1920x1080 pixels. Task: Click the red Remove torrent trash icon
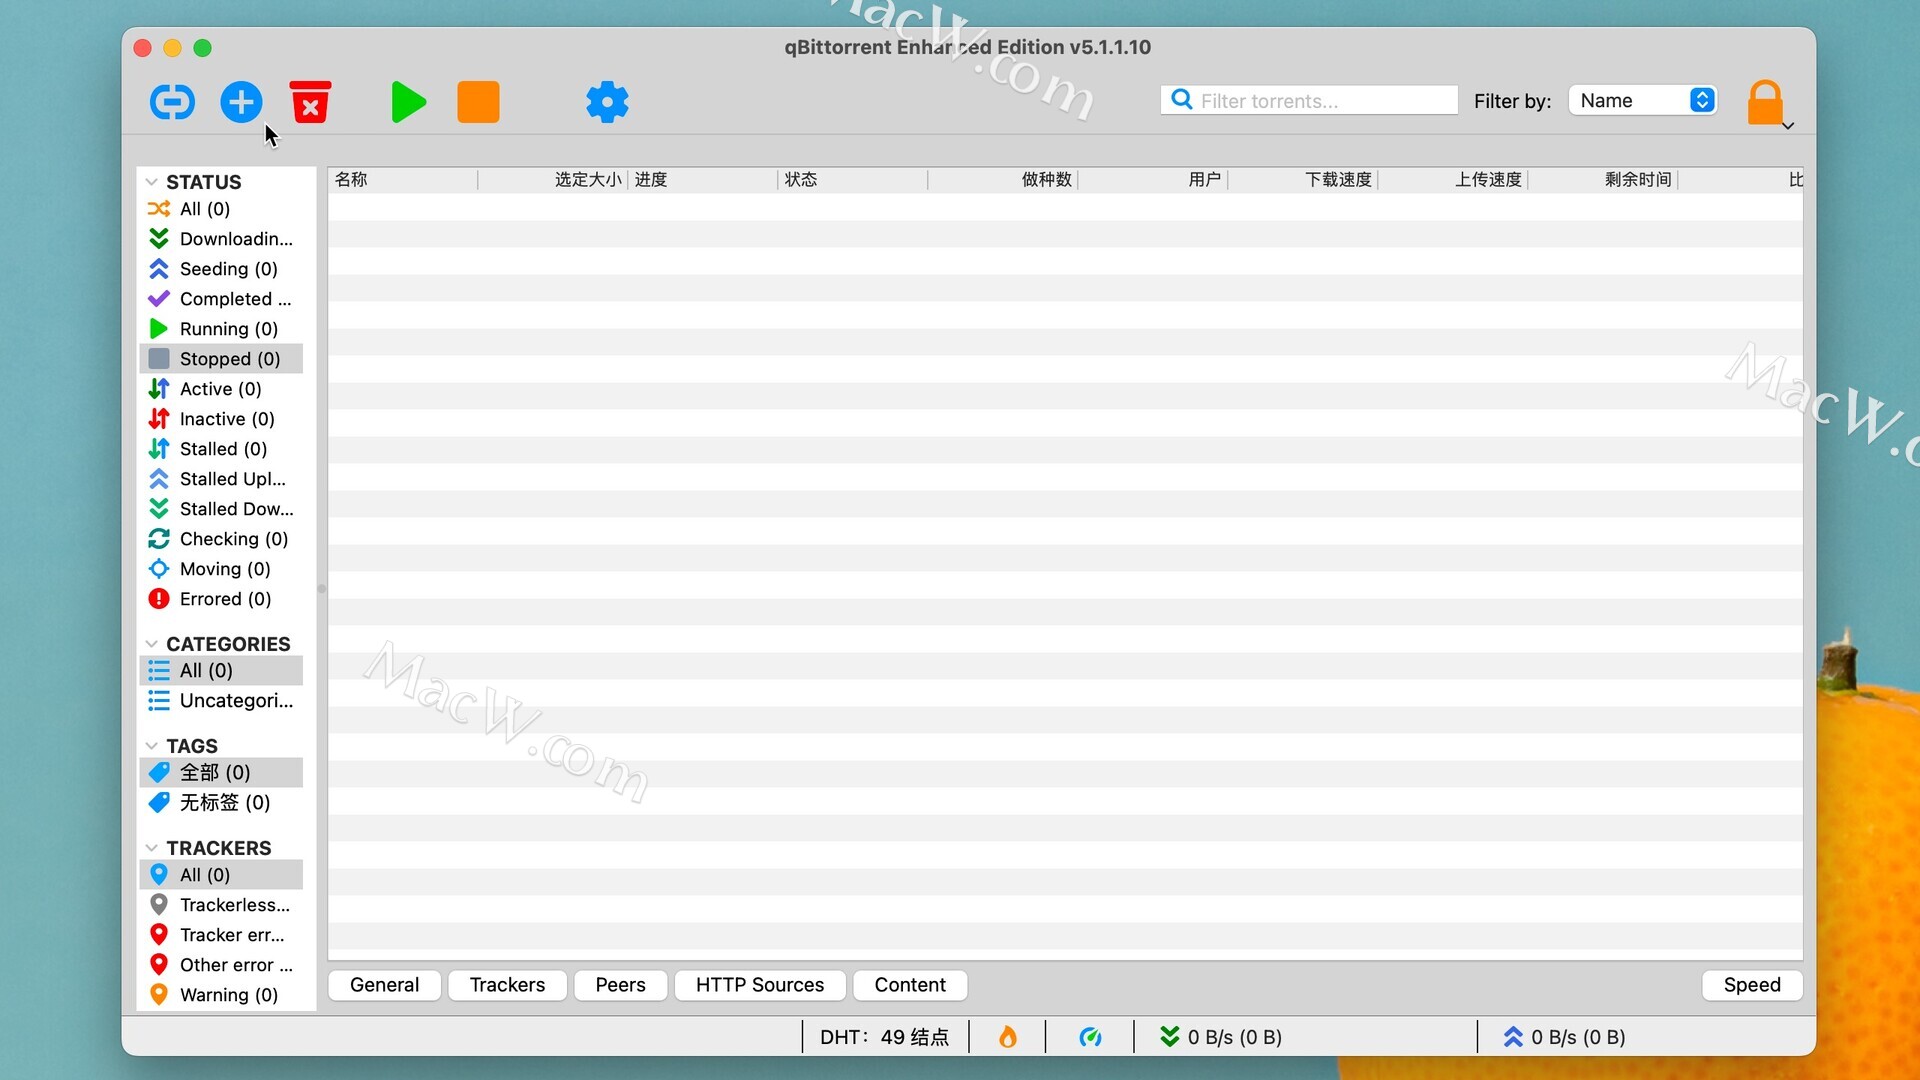click(310, 102)
